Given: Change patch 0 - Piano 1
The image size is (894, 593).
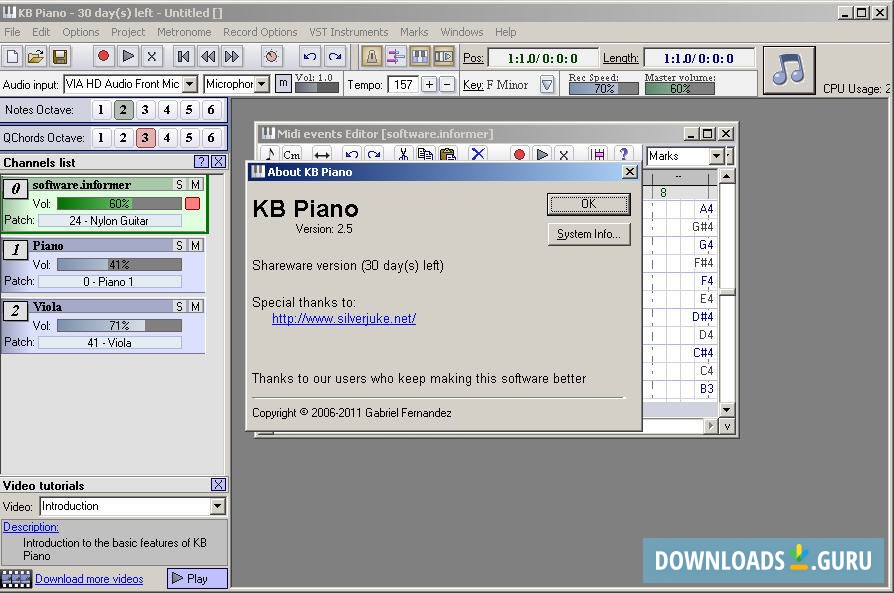Looking at the screenshot, I should coord(110,282).
